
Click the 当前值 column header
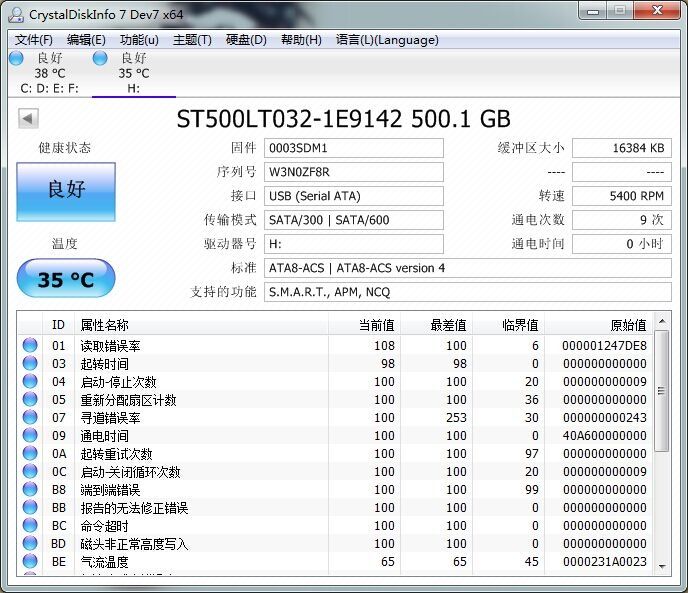(x=364, y=325)
